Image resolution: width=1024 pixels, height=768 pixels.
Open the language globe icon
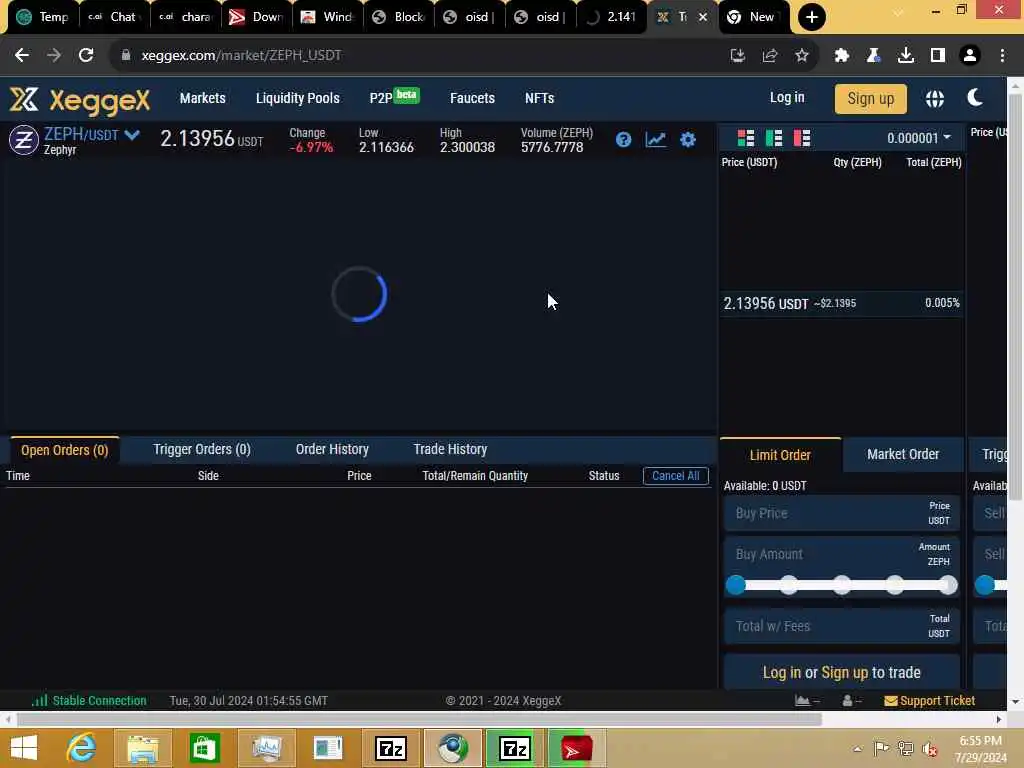pyautogui.click(x=935, y=99)
